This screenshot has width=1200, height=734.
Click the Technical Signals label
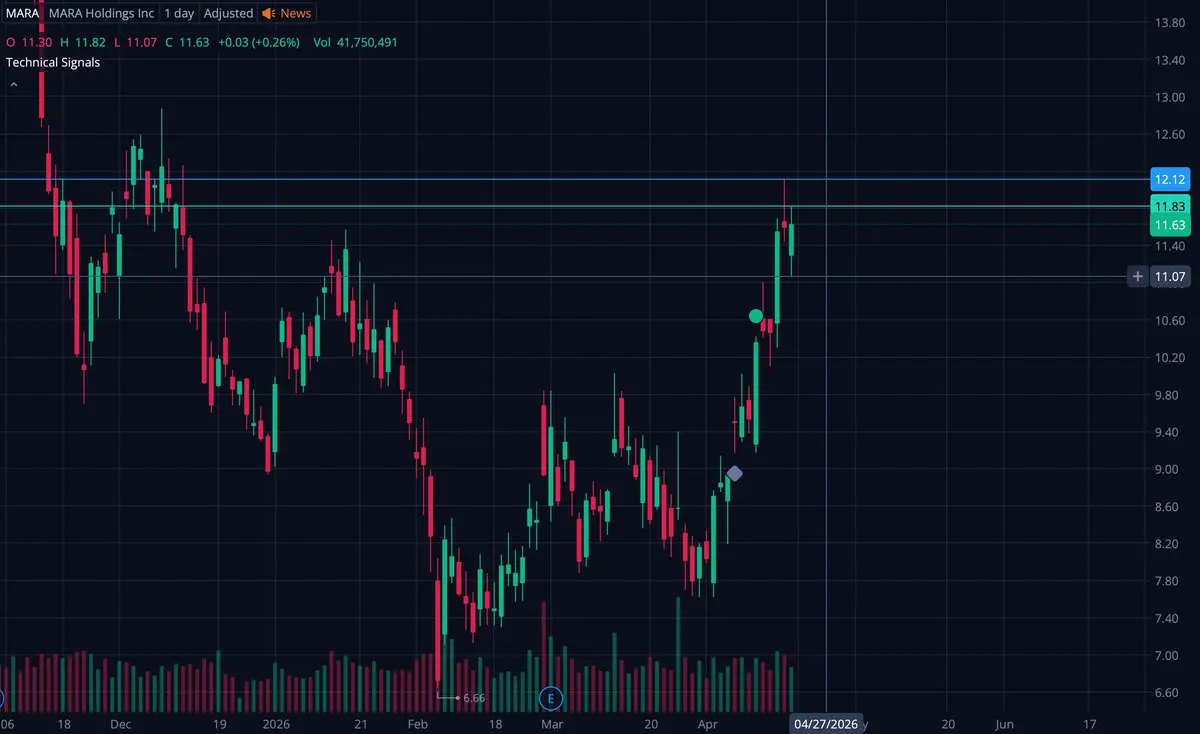[x=53, y=62]
